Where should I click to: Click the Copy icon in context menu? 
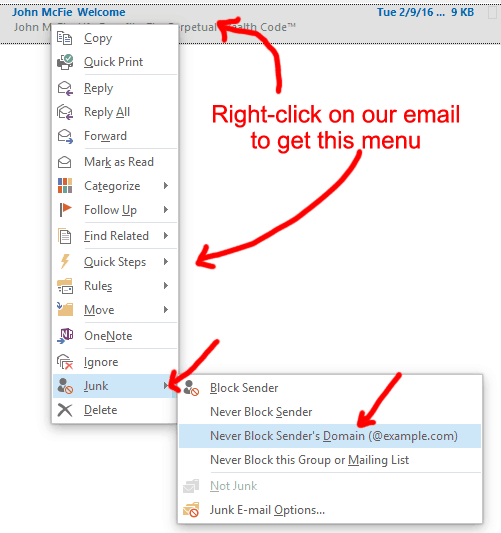pos(64,38)
